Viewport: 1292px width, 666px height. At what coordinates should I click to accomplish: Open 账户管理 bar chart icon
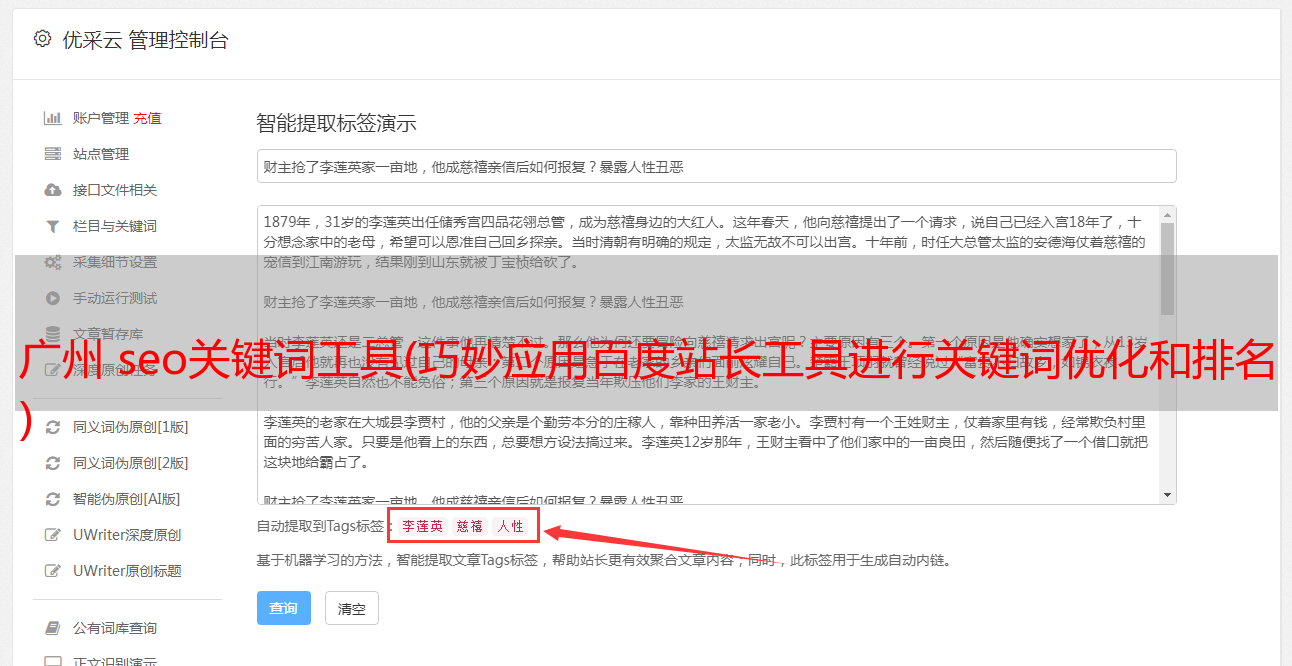pyautogui.click(x=53, y=118)
